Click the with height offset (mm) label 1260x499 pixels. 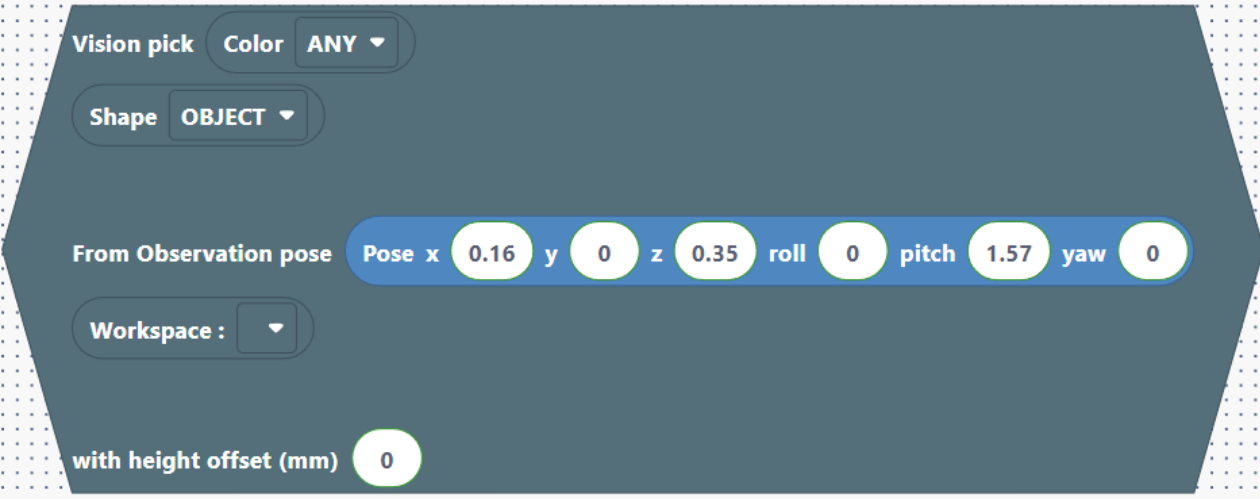[205, 461]
